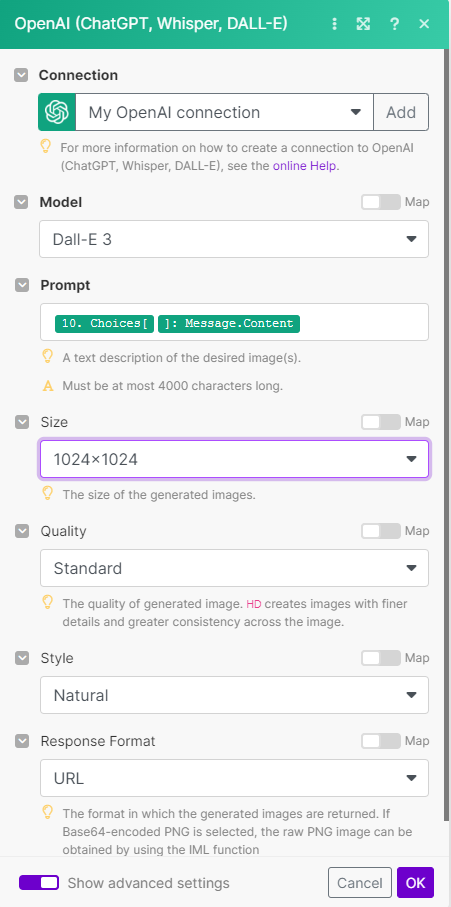Follow the online Help link
451x907 pixels.
(x=305, y=165)
